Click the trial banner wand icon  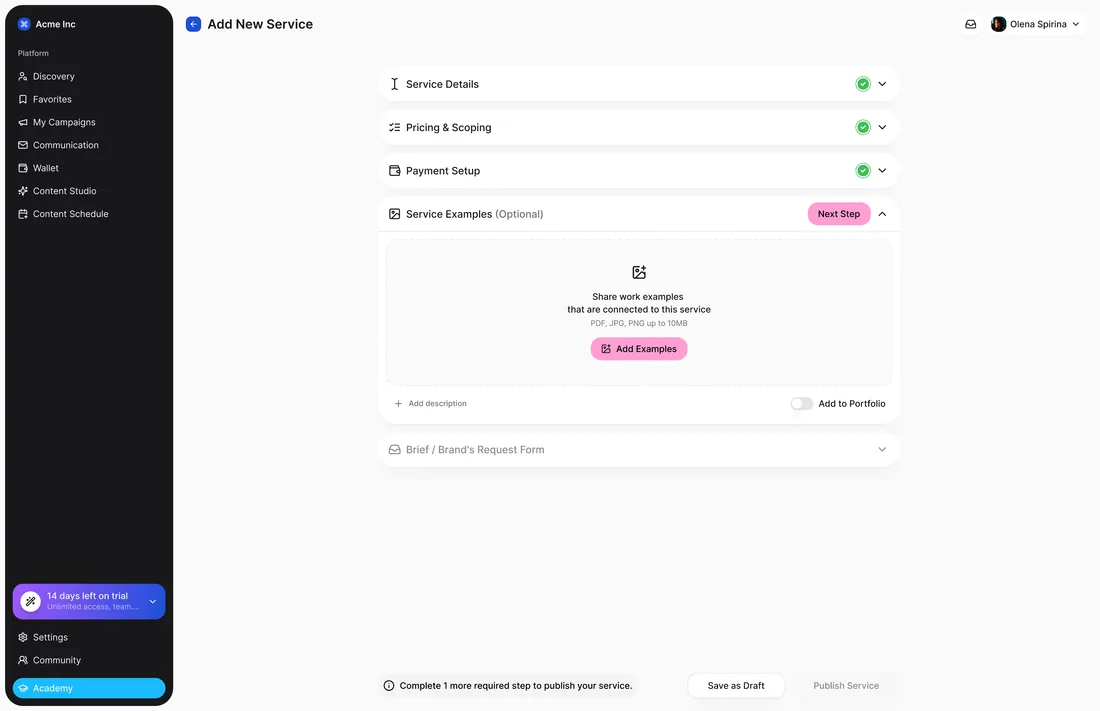tap(30, 602)
